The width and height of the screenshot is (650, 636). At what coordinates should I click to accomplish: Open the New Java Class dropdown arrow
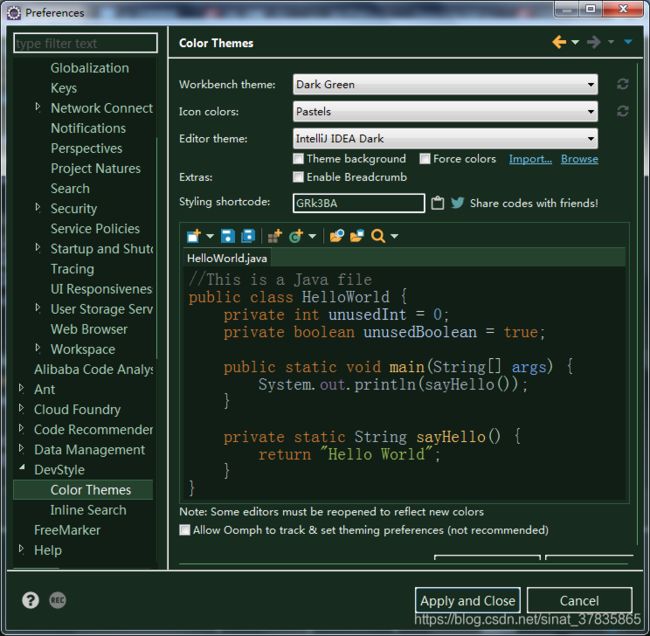pos(312,236)
